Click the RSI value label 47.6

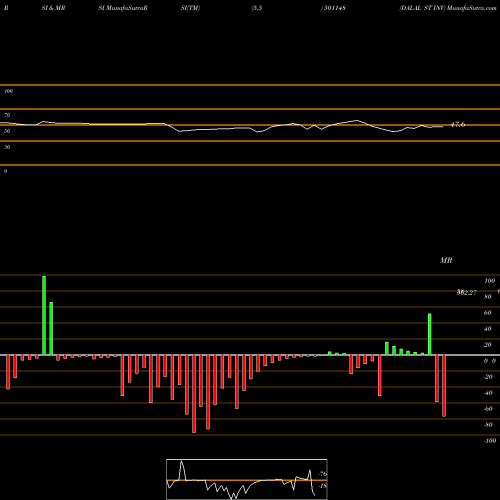point(458,125)
